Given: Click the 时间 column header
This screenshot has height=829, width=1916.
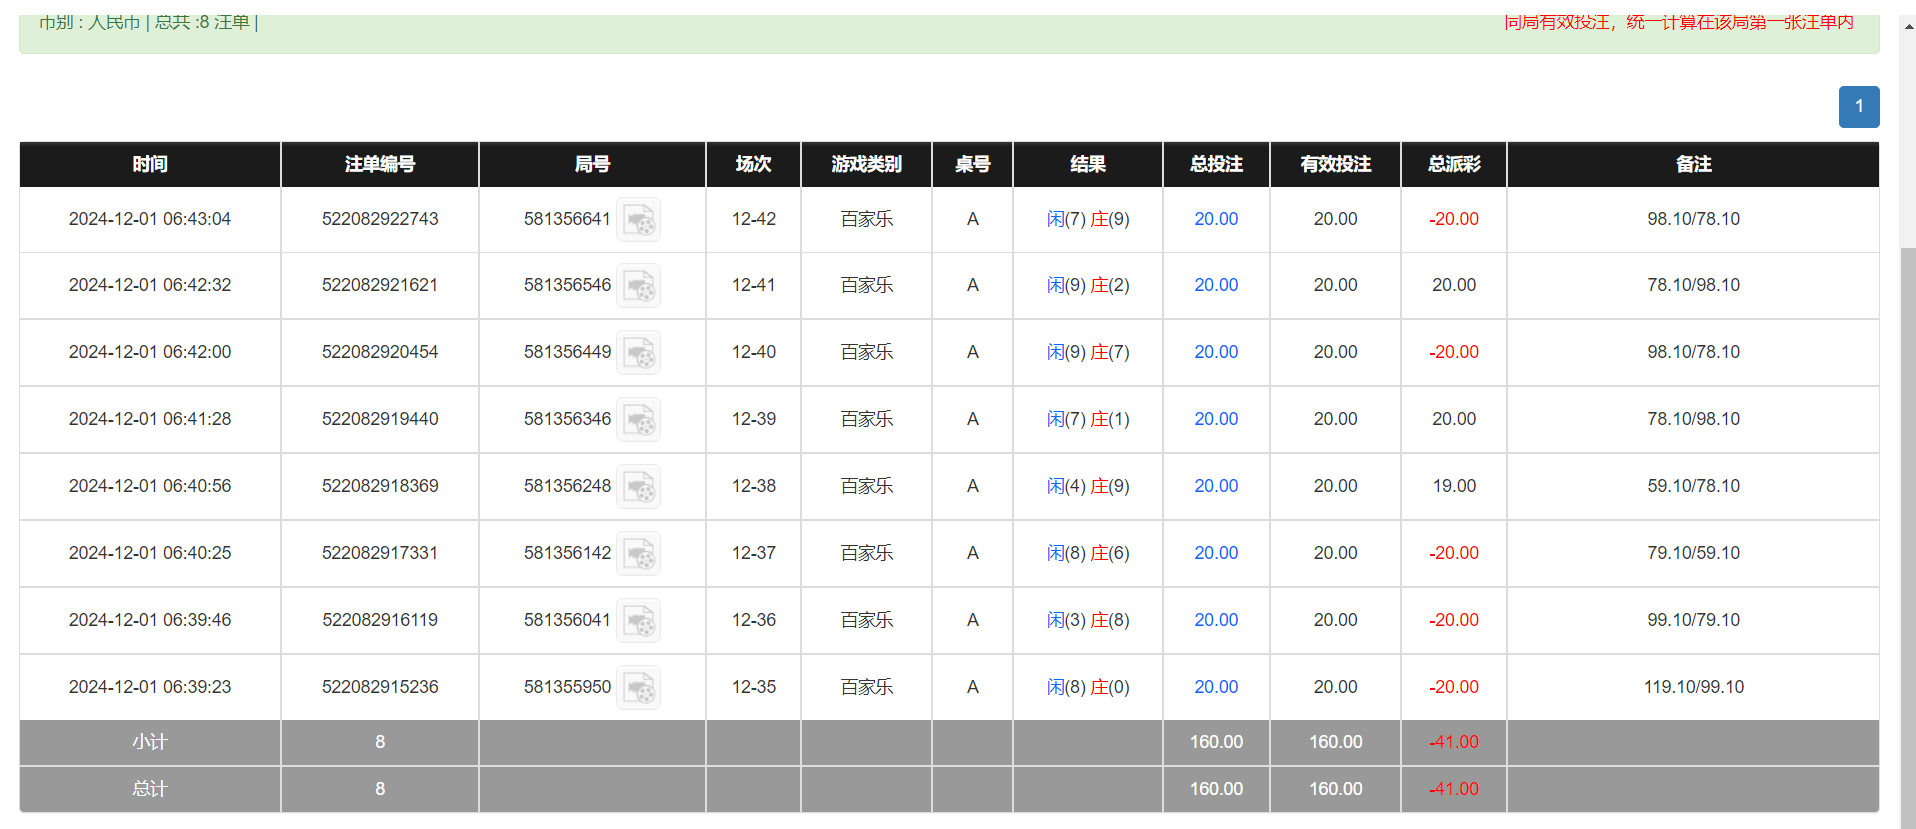Looking at the screenshot, I should click(x=150, y=164).
